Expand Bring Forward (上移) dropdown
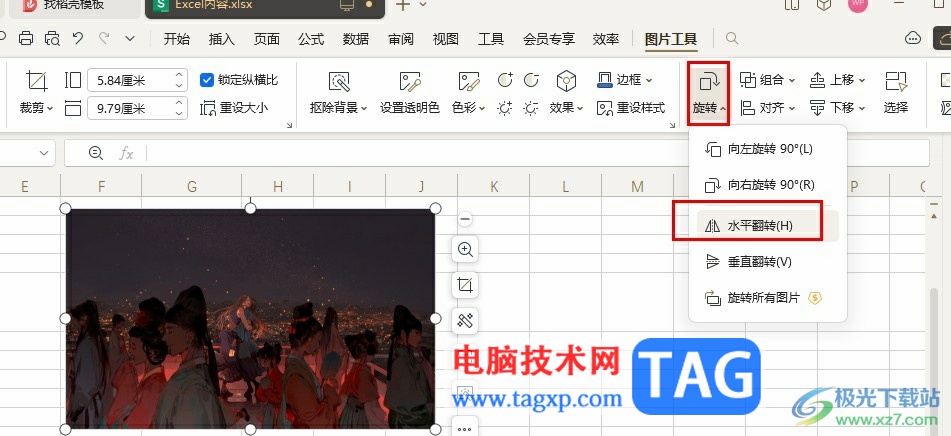Image resolution: width=951 pixels, height=436 pixels. [x=862, y=80]
